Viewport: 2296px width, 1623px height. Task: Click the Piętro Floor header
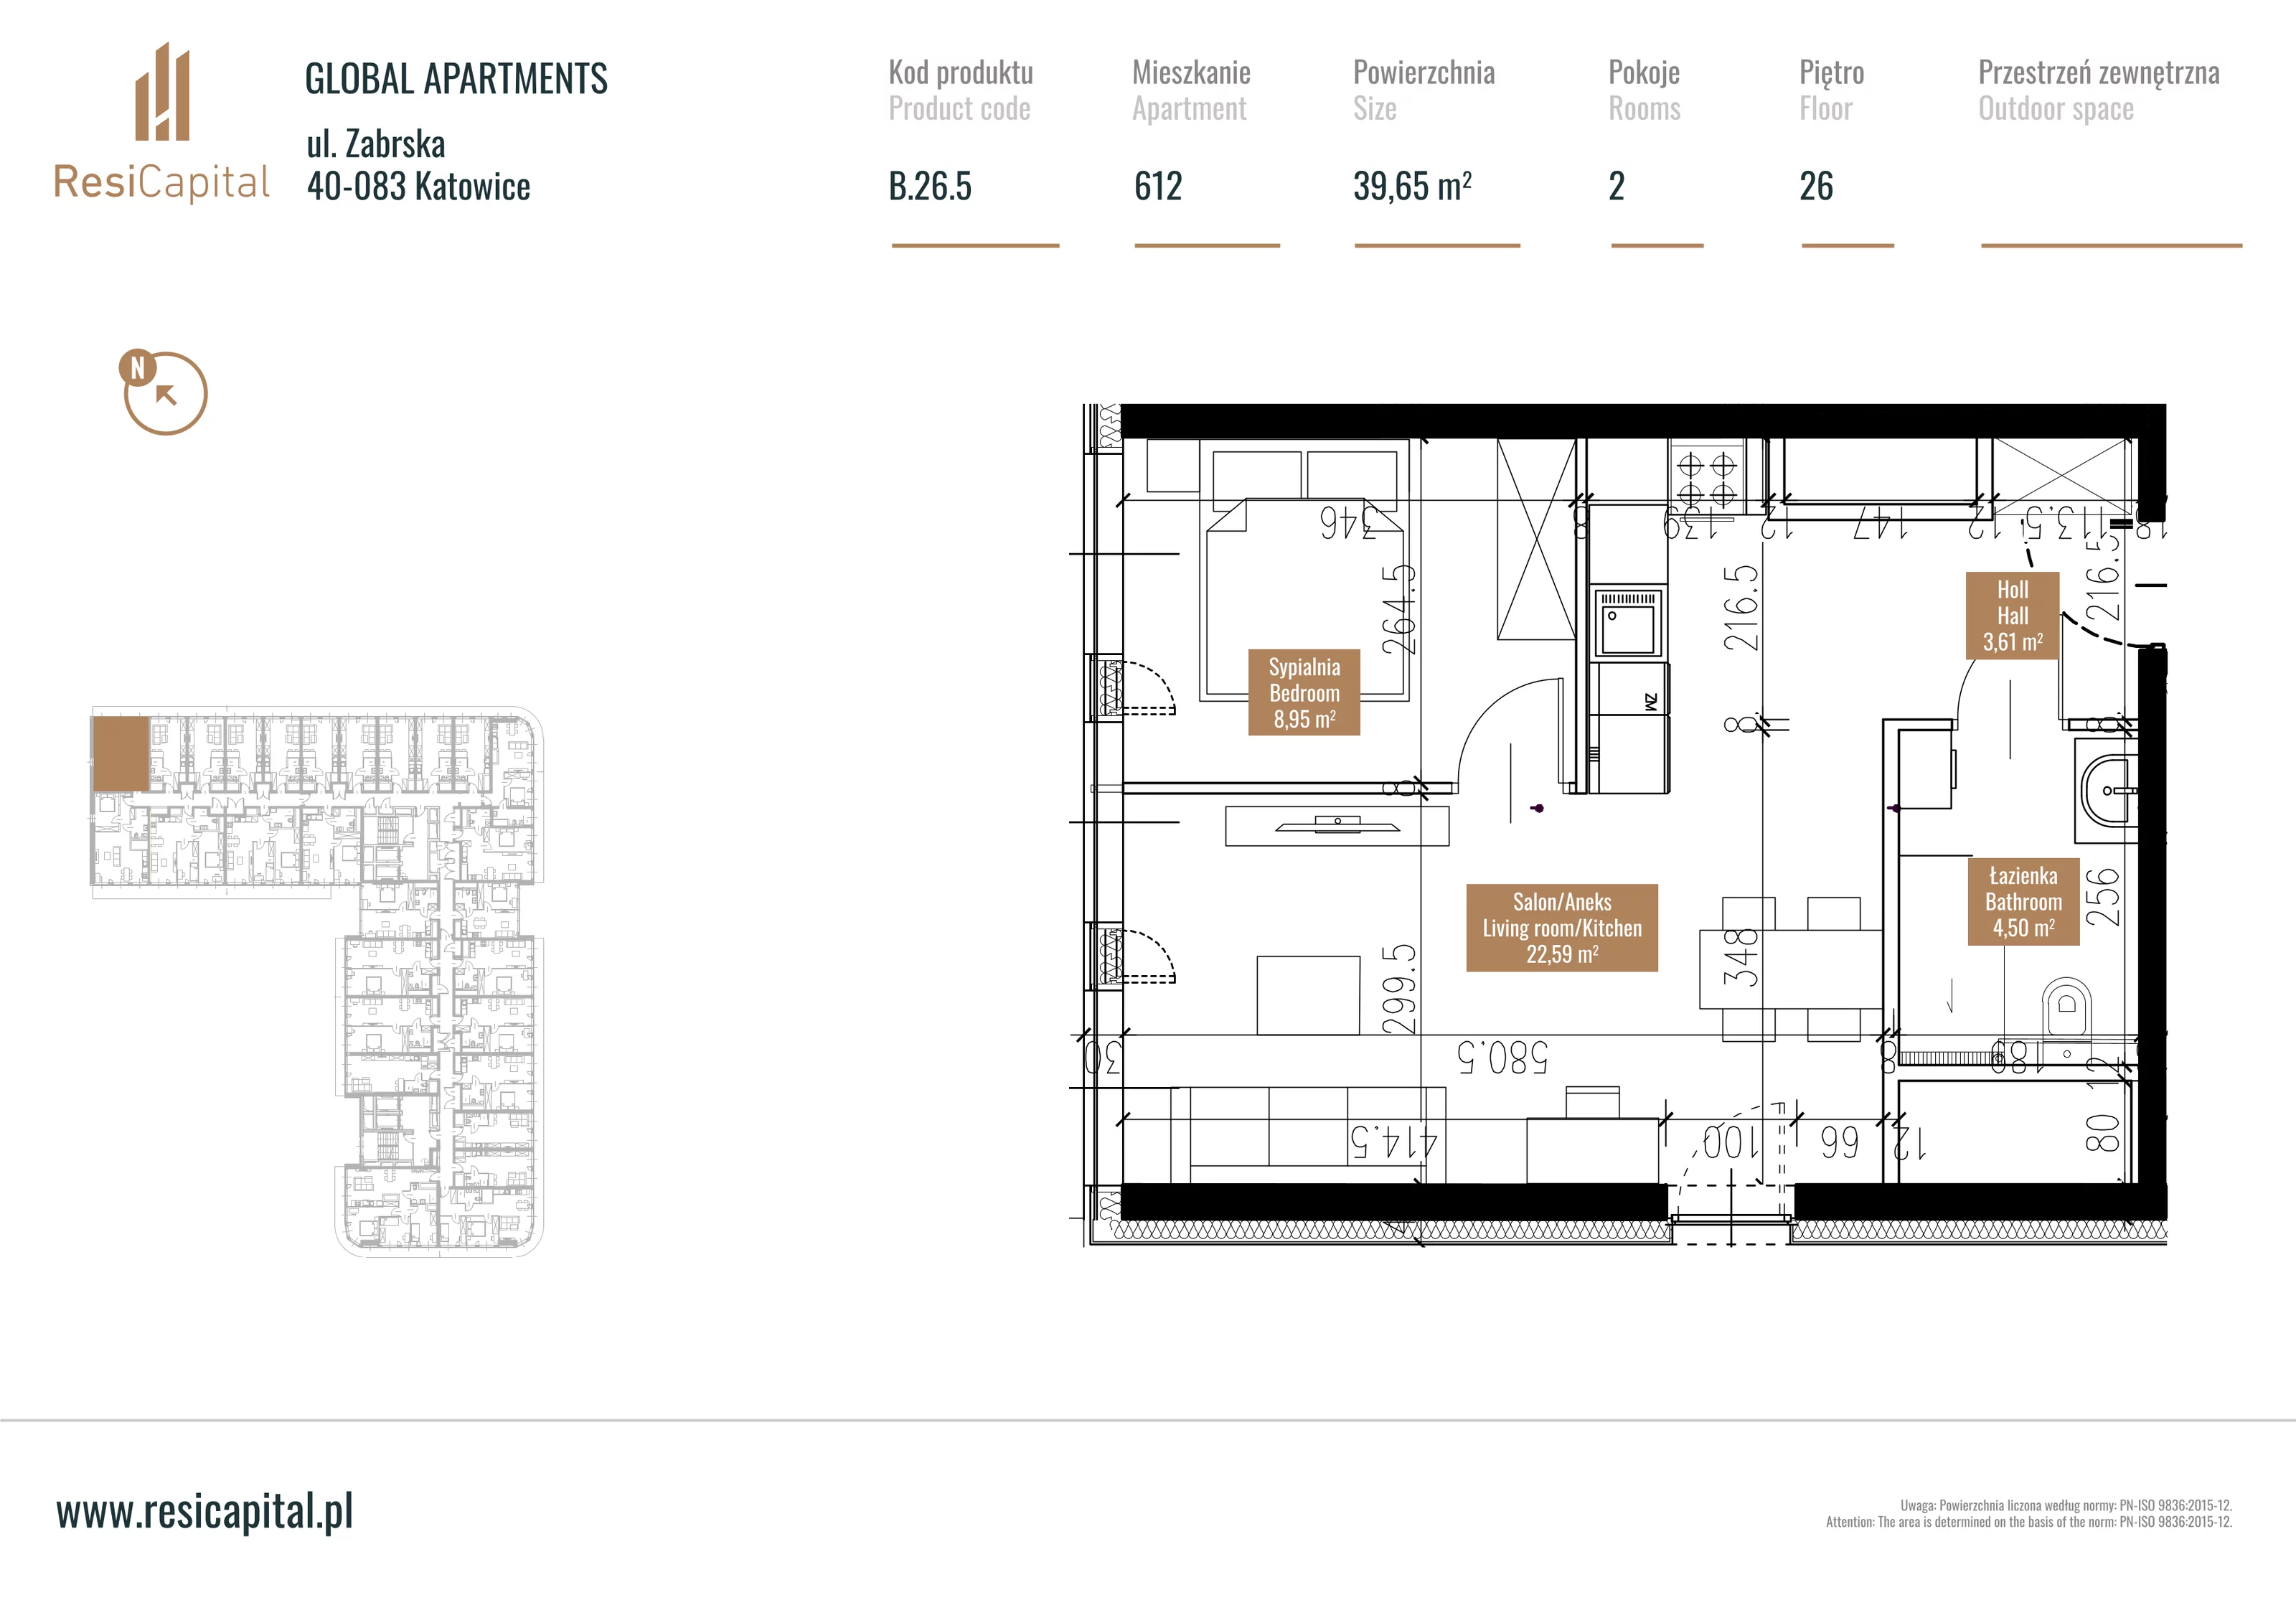[1831, 90]
